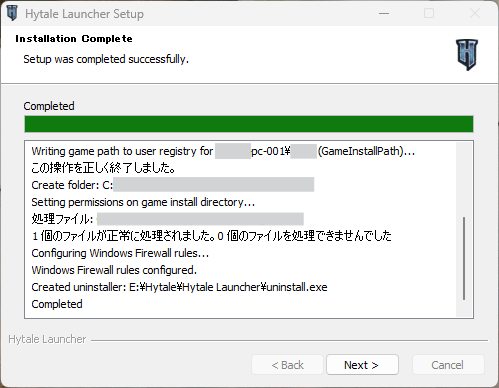Click 'Setup was completed successfully.' text
The height and width of the screenshot is (388, 499).
click(106, 59)
